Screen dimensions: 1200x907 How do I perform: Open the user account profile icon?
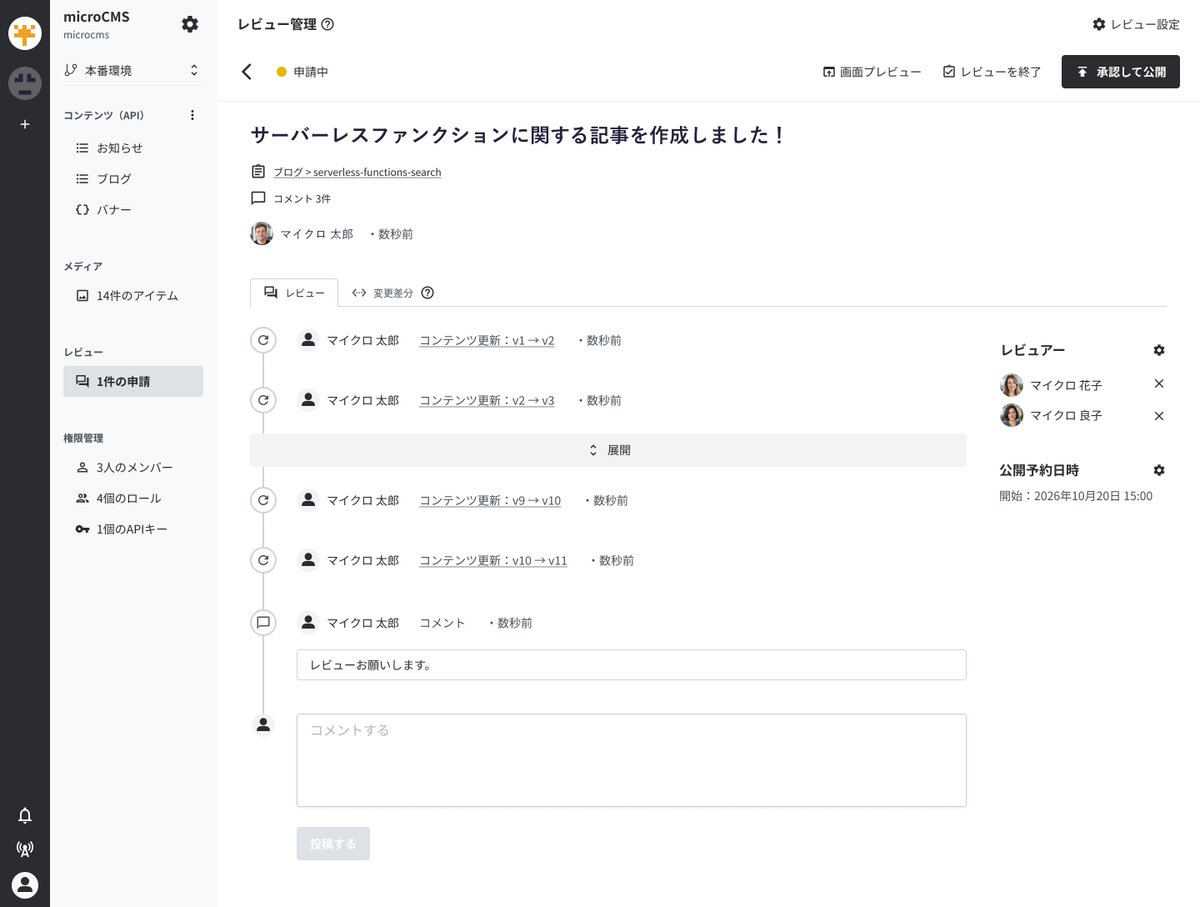pyautogui.click(x=25, y=884)
